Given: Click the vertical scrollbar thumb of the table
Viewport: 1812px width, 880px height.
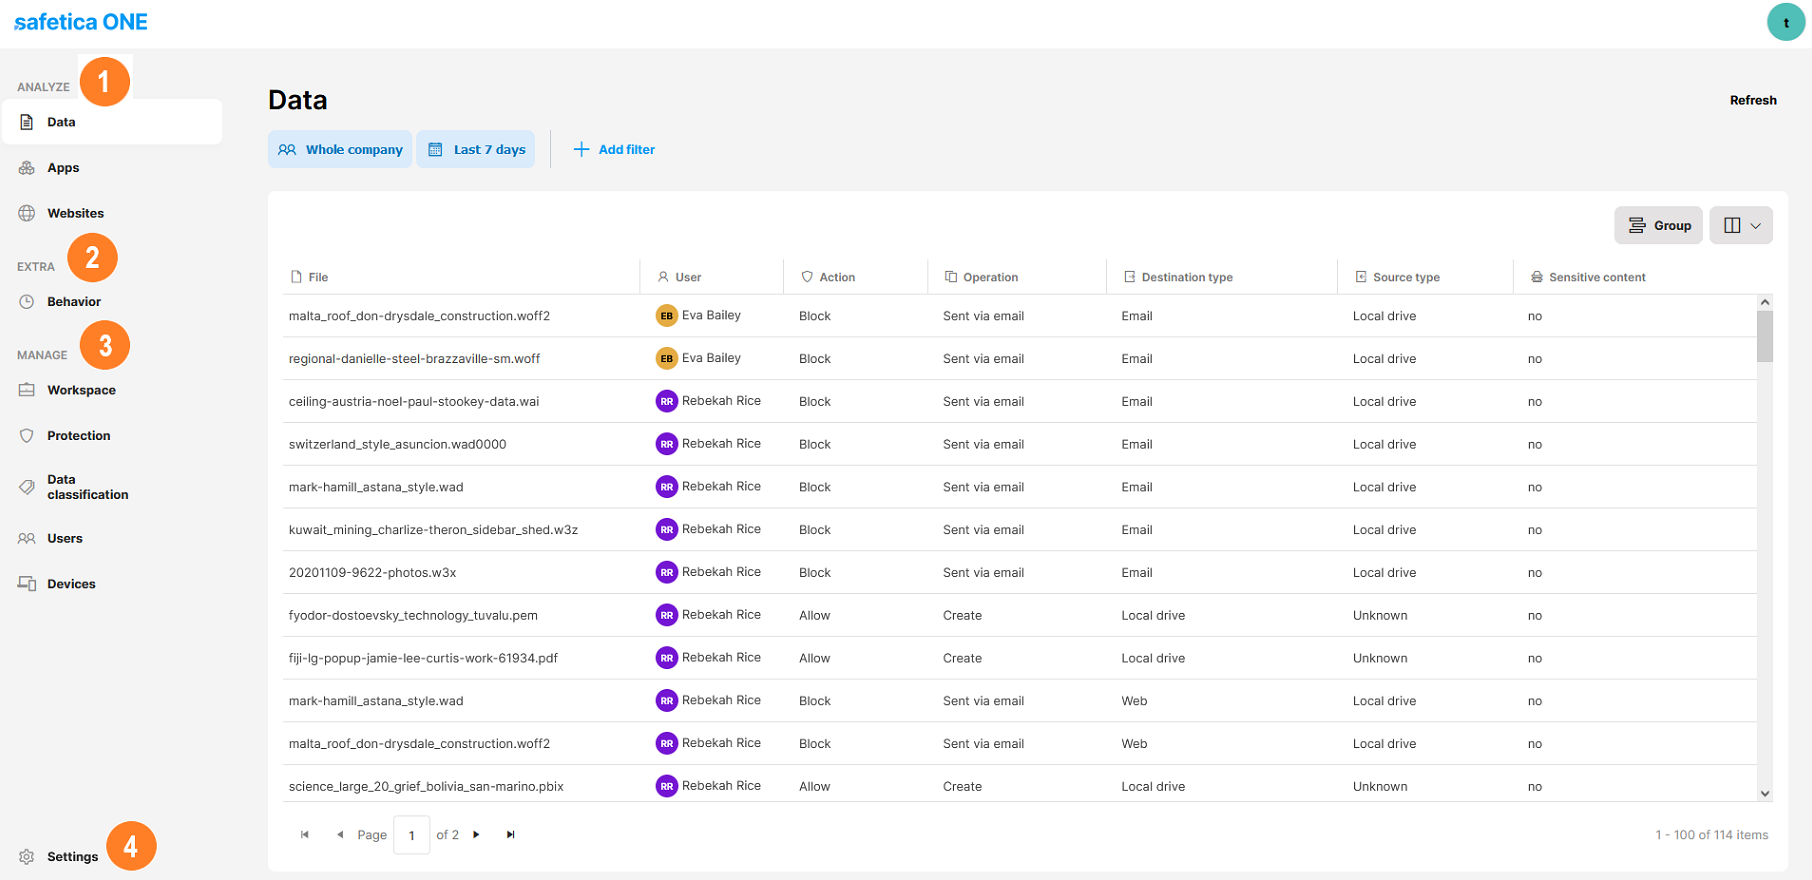Looking at the screenshot, I should 1765,336.
